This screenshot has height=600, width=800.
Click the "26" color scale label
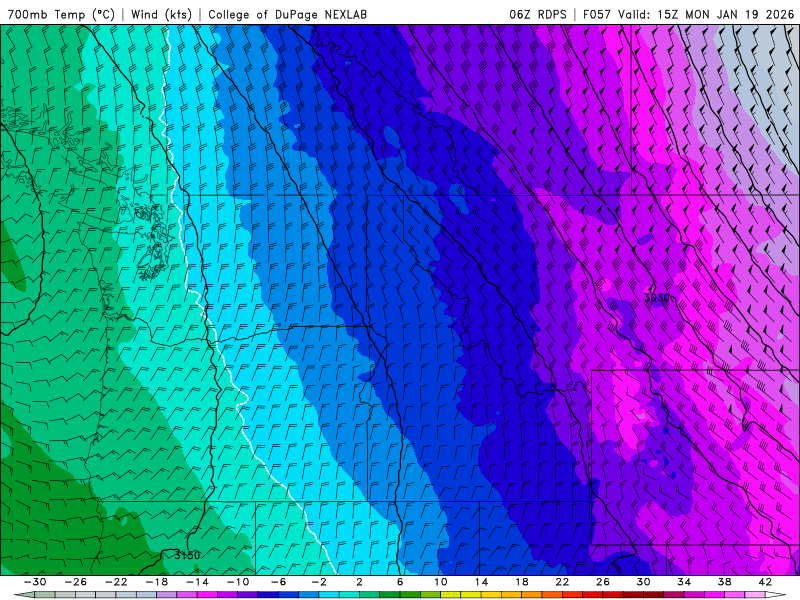tap(603, 582)
